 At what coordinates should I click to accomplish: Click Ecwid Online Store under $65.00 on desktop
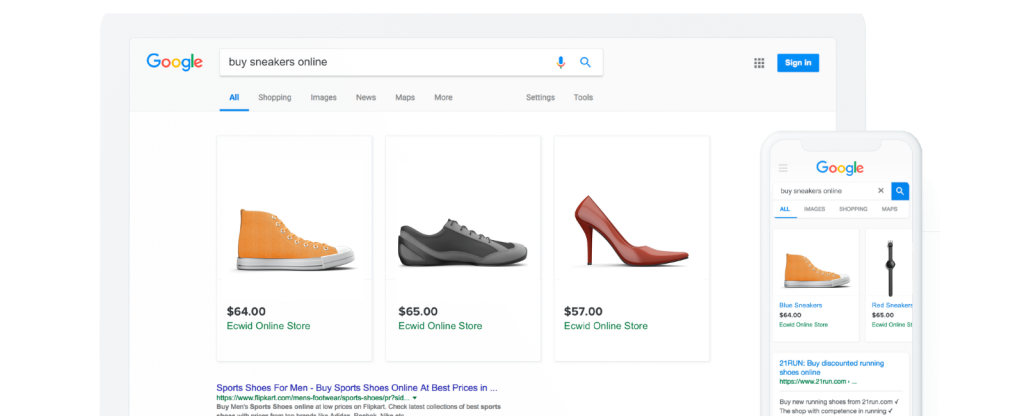coord(440,326)
